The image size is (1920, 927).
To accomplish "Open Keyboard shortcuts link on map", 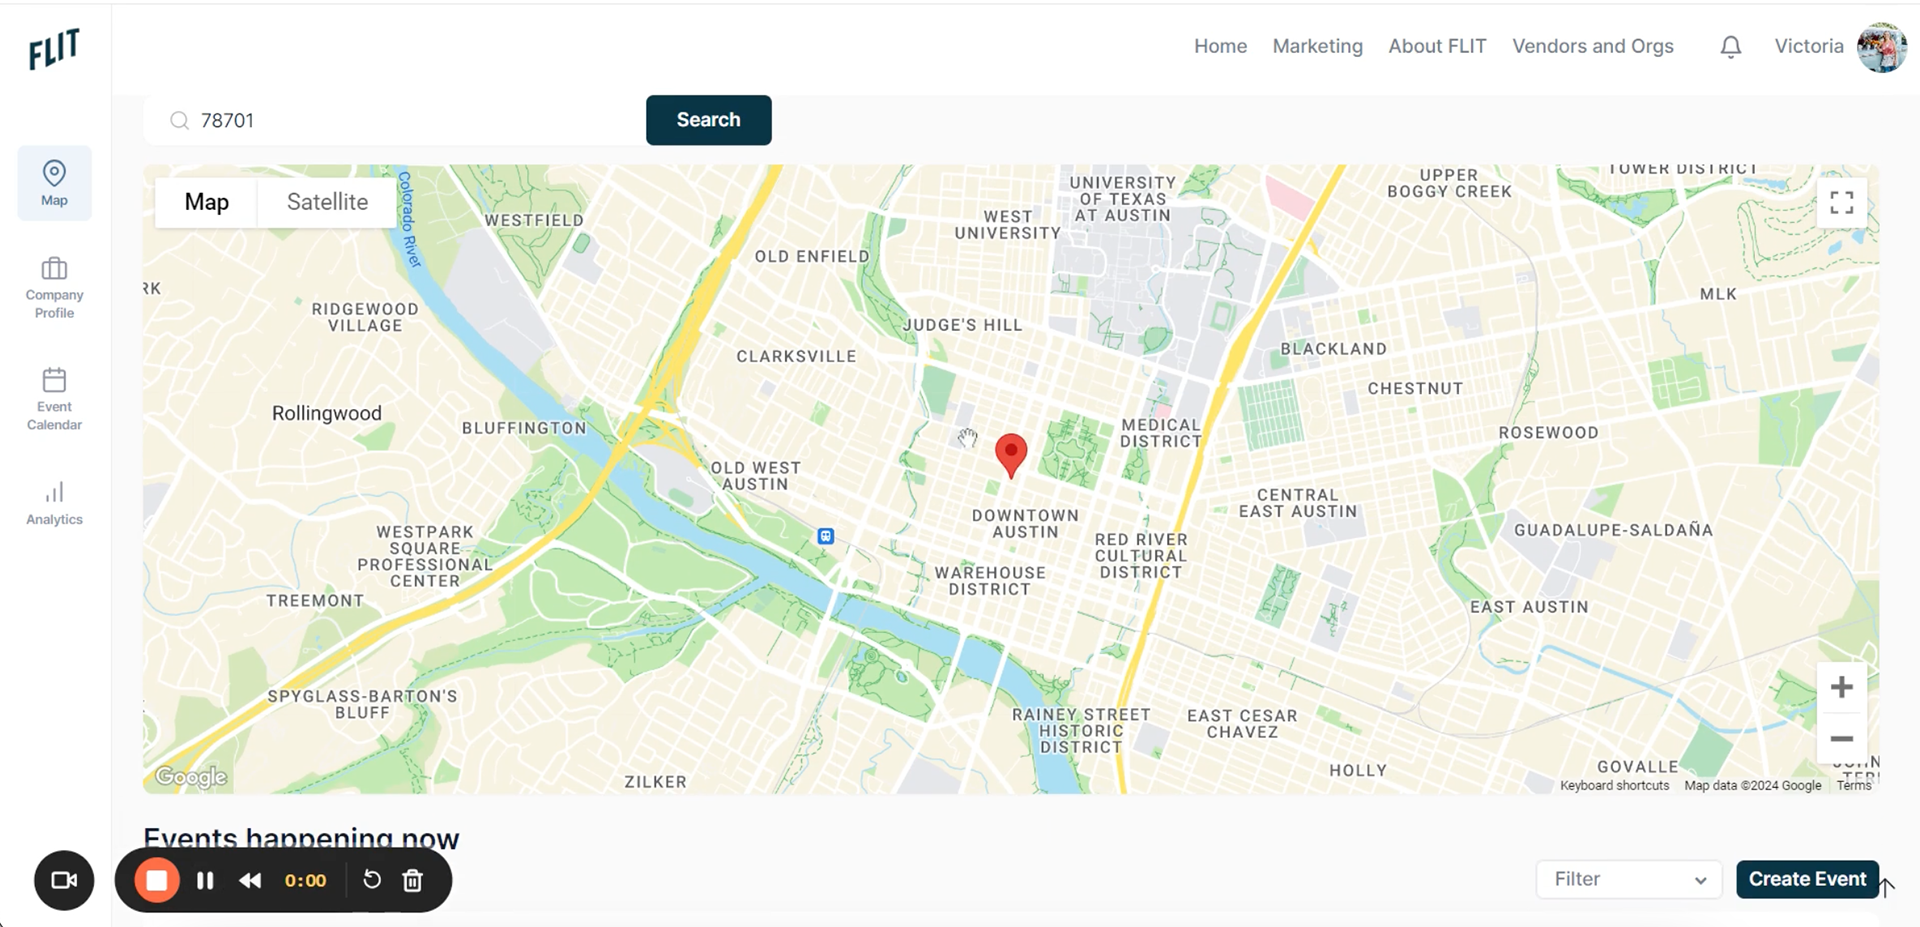I will tap(1614, 785).
